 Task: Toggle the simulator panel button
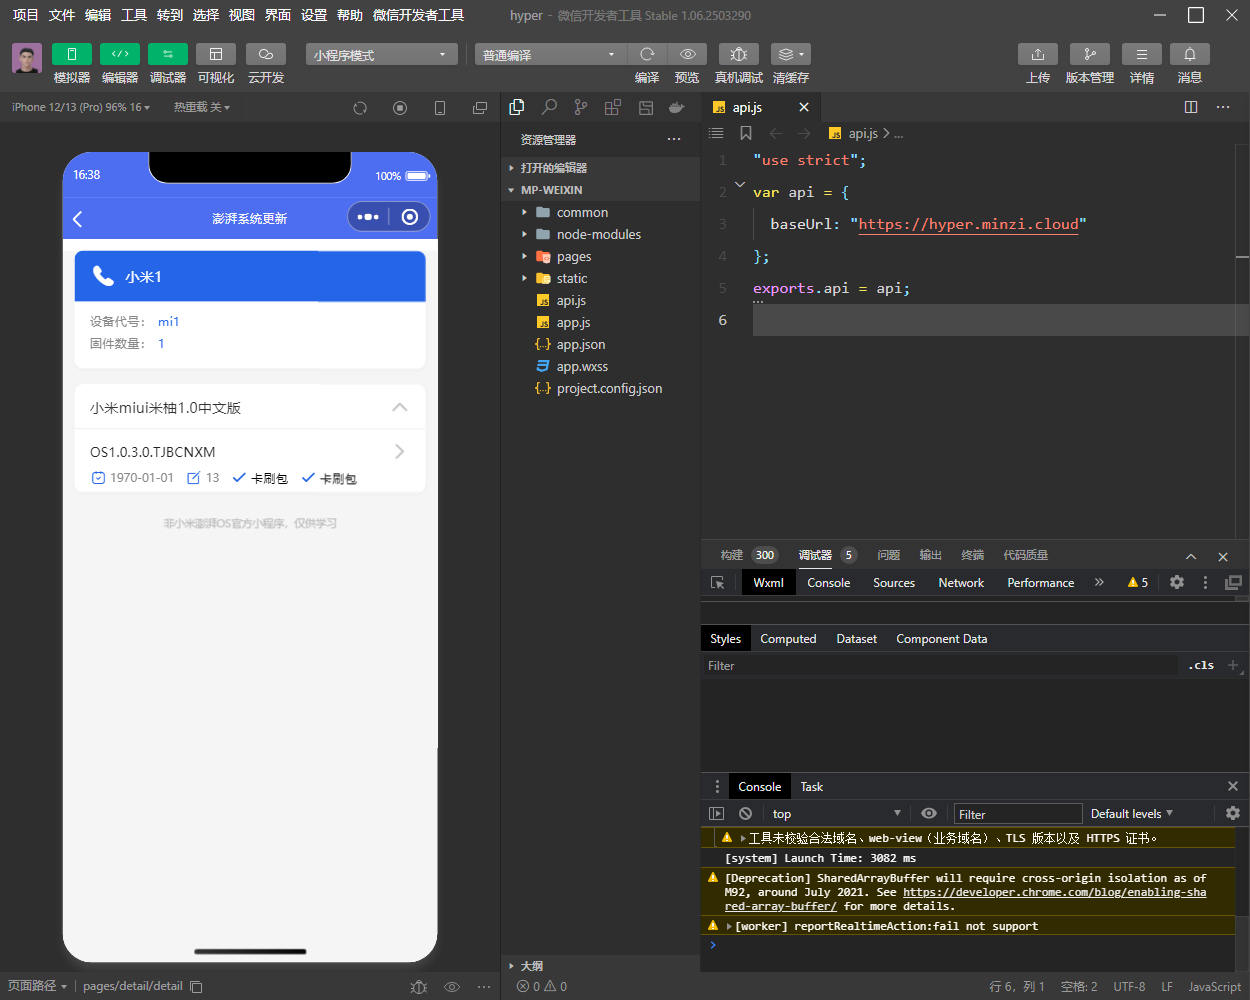pos(72,54)
